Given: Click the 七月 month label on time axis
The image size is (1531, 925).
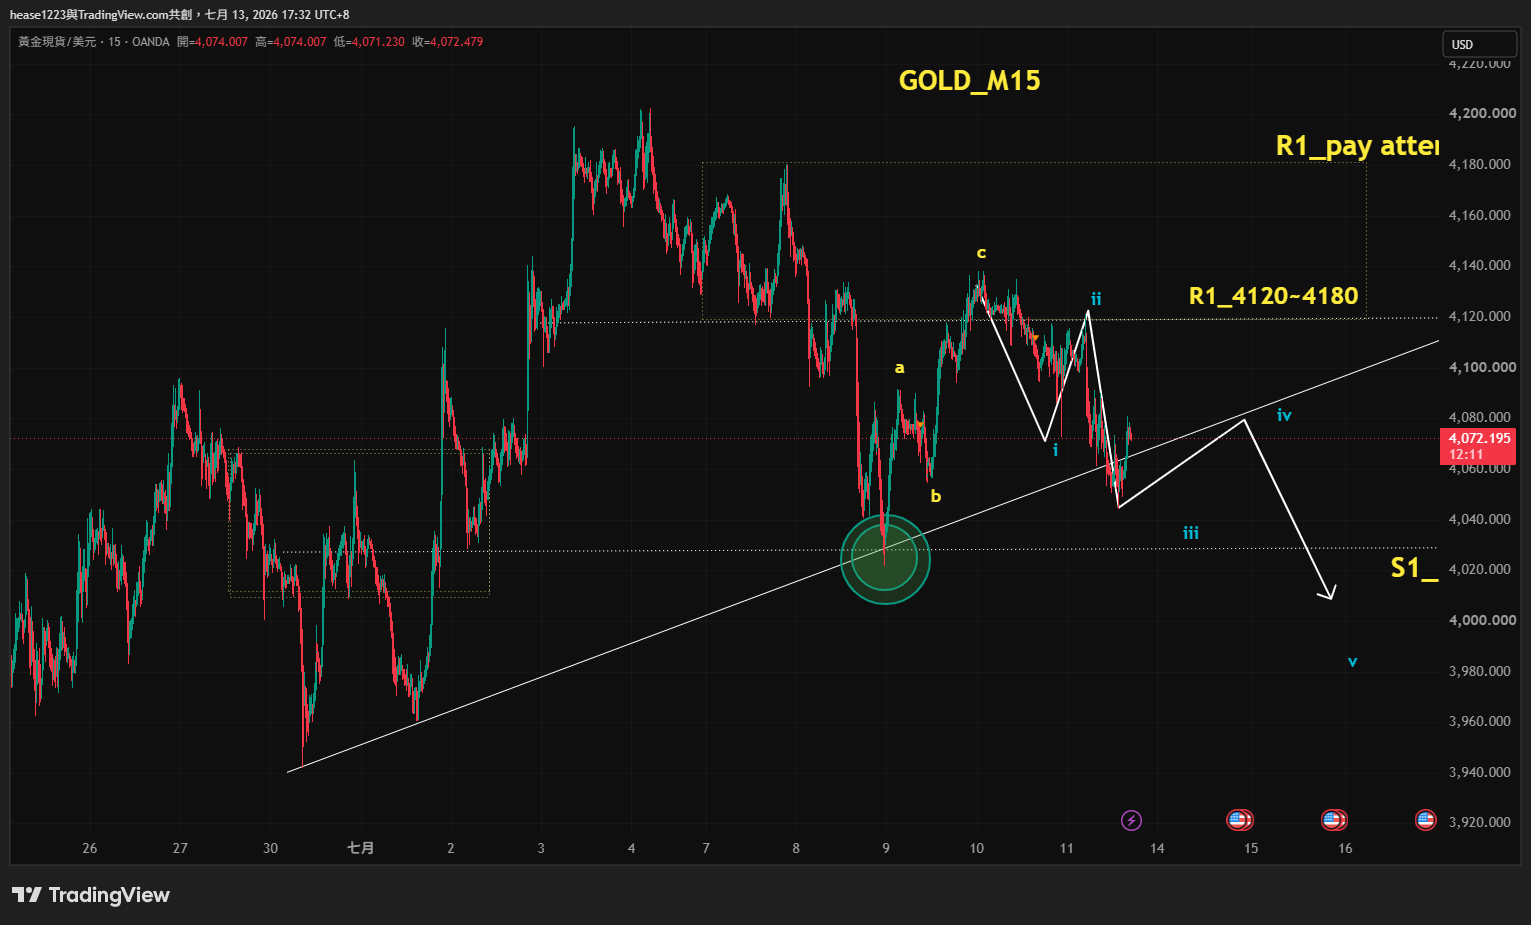Looking at the screenshot, I should 360,848.
